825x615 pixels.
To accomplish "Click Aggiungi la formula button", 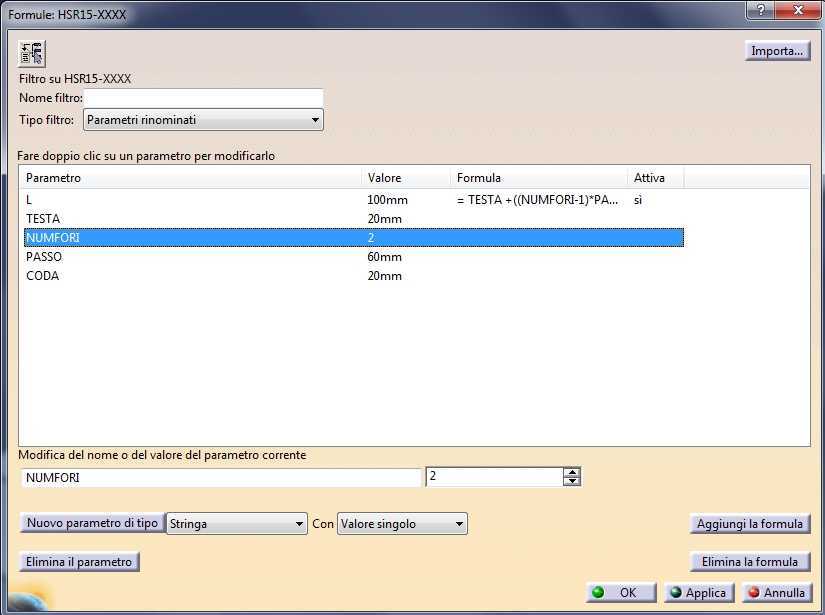I will coord(750,524).
